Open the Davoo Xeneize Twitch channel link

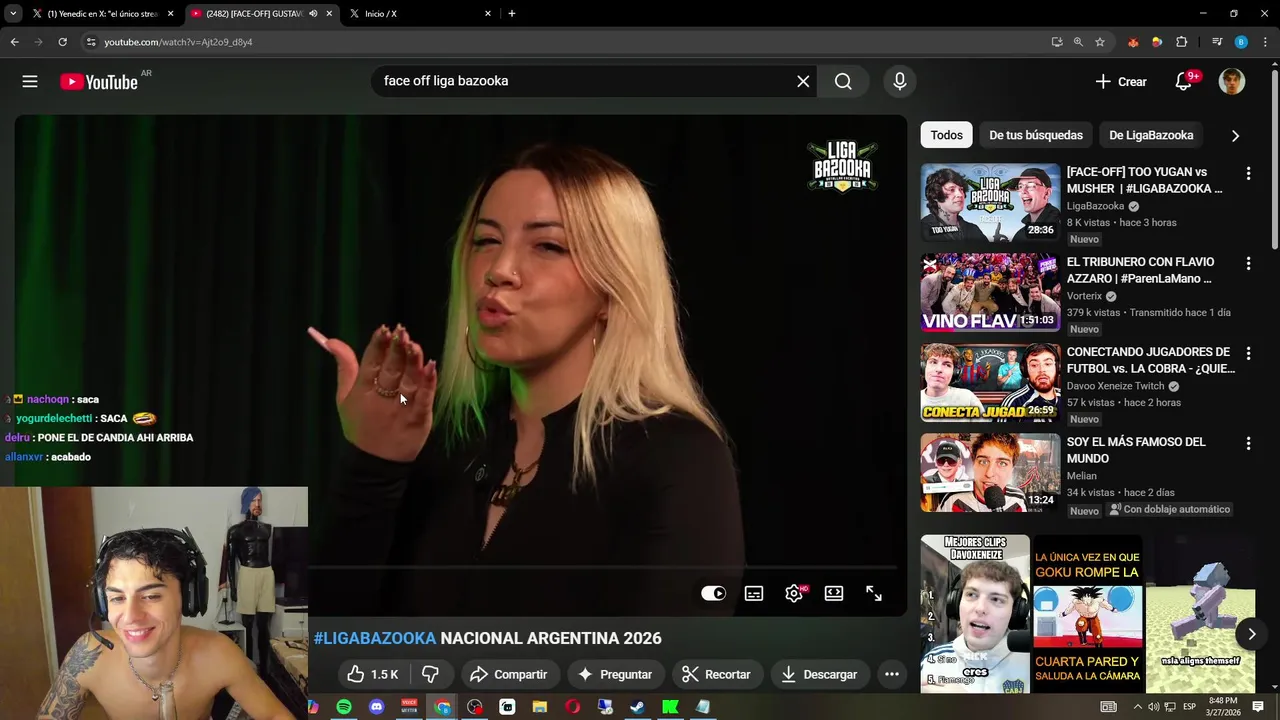[x=1115, y=386]
